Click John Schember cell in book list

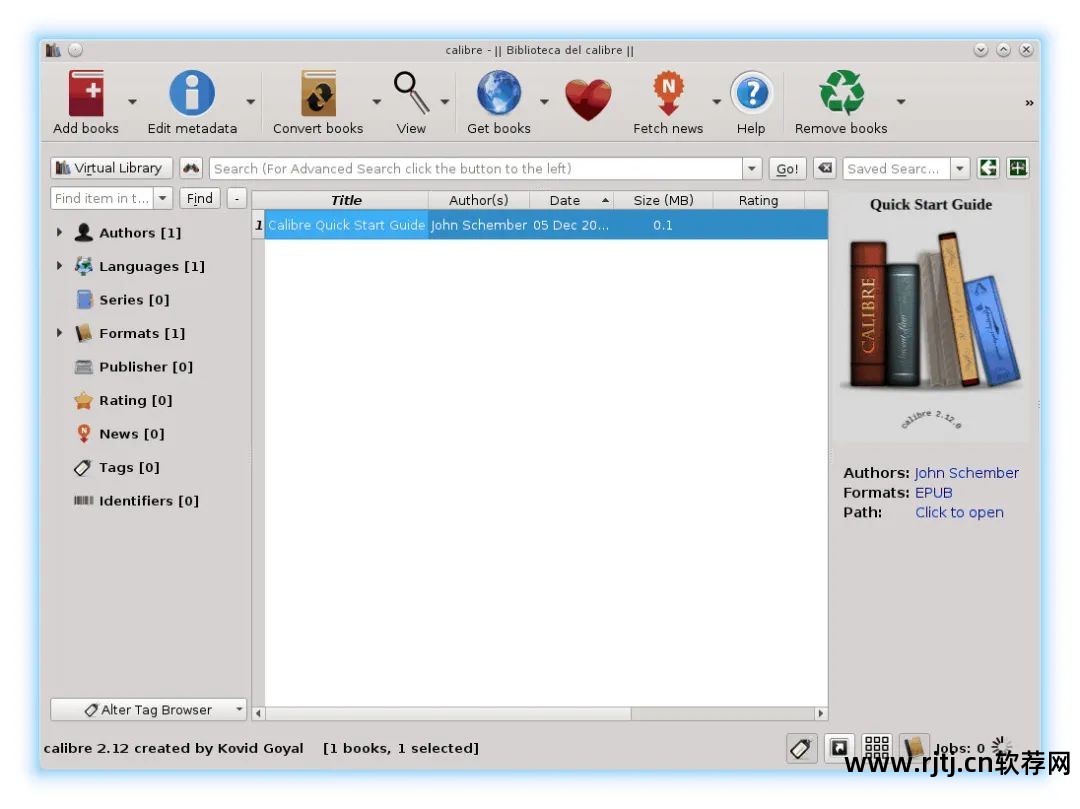[479, 225]
